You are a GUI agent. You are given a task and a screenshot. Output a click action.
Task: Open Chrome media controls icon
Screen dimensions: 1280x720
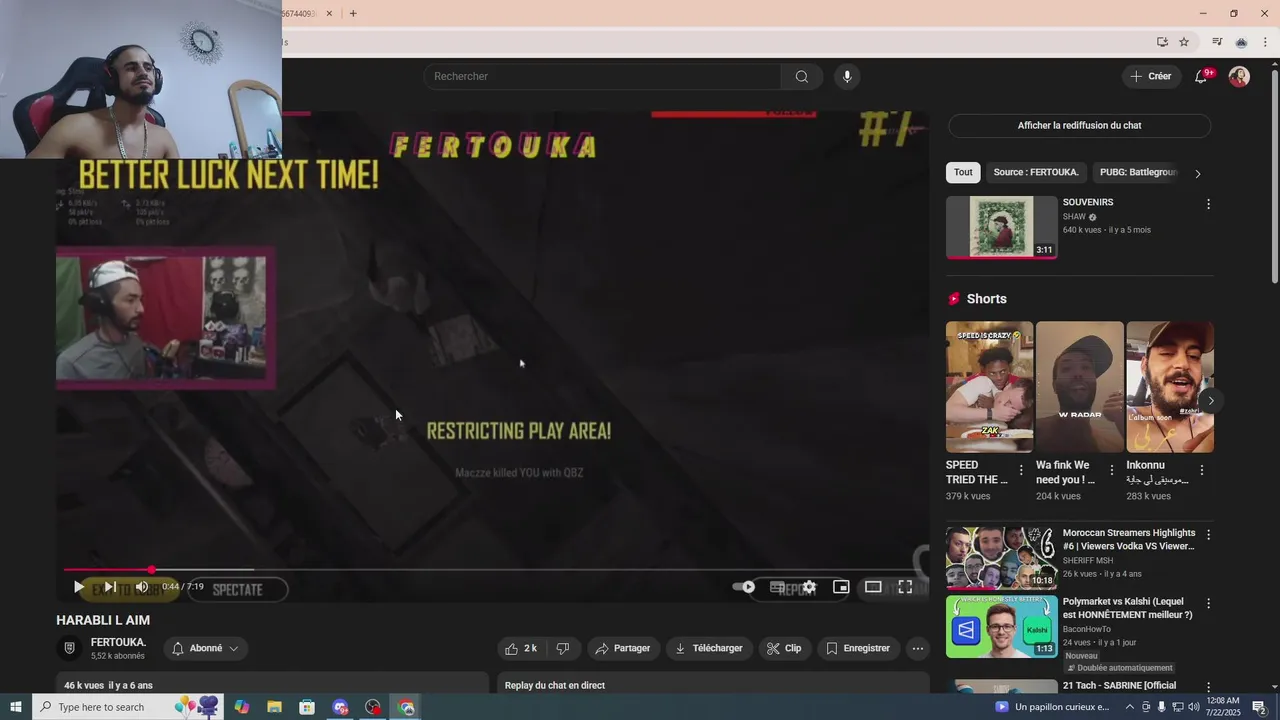[1217, 42]
